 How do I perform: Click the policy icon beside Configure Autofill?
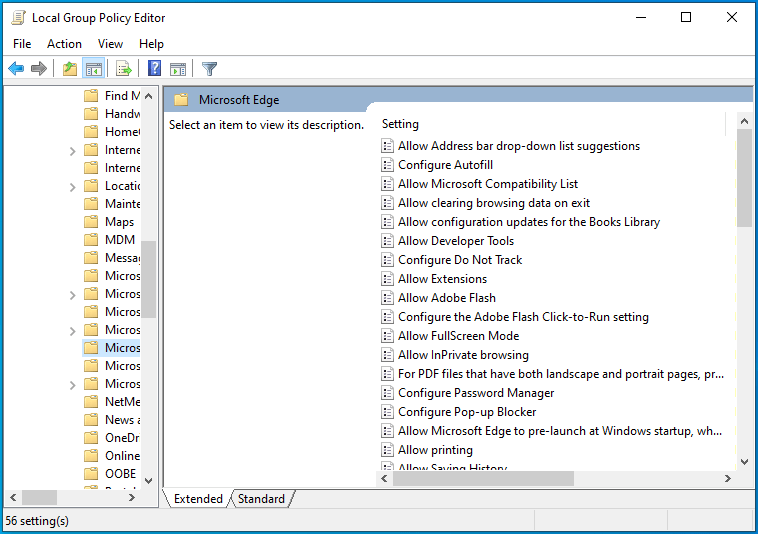(387, 165)
